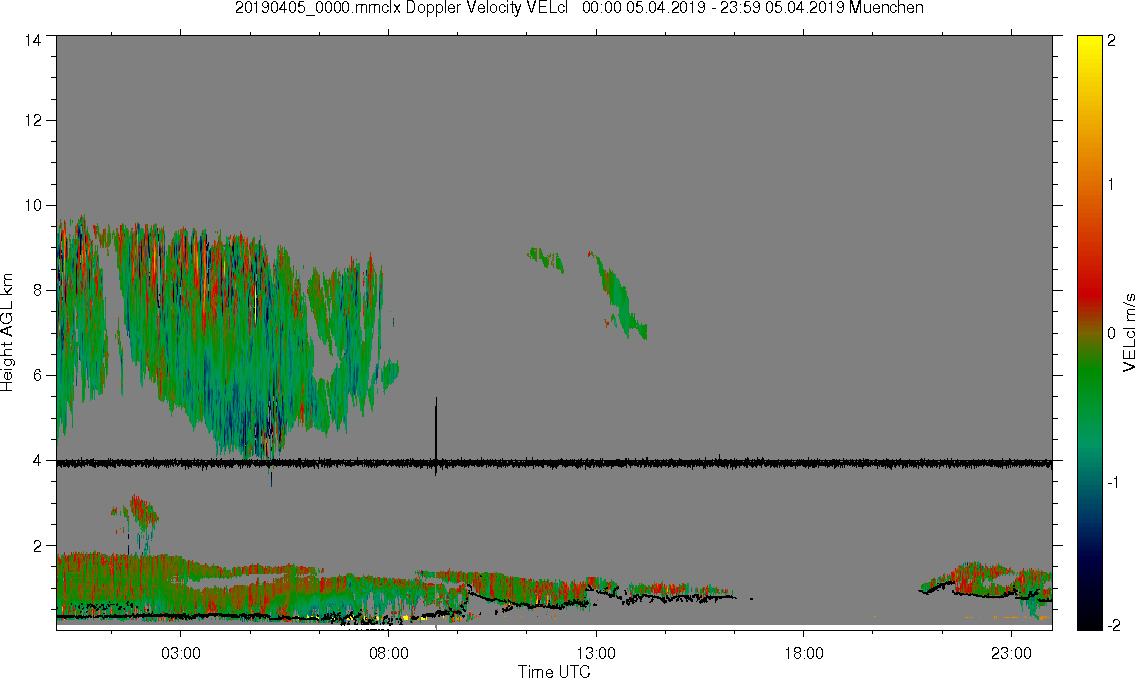Click the colorbar value 1 label
The width and height of the screenshot is (1135, 678).
coord(1111,185)
